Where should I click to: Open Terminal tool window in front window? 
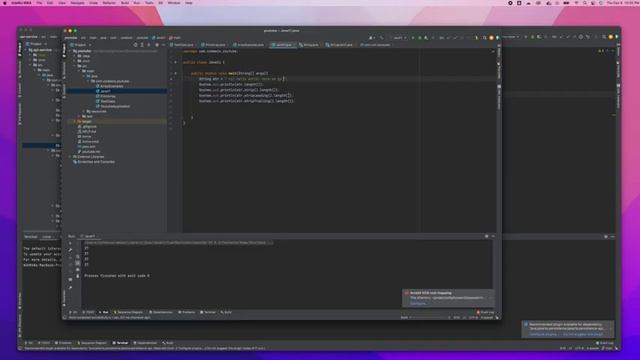coord(208,312)
